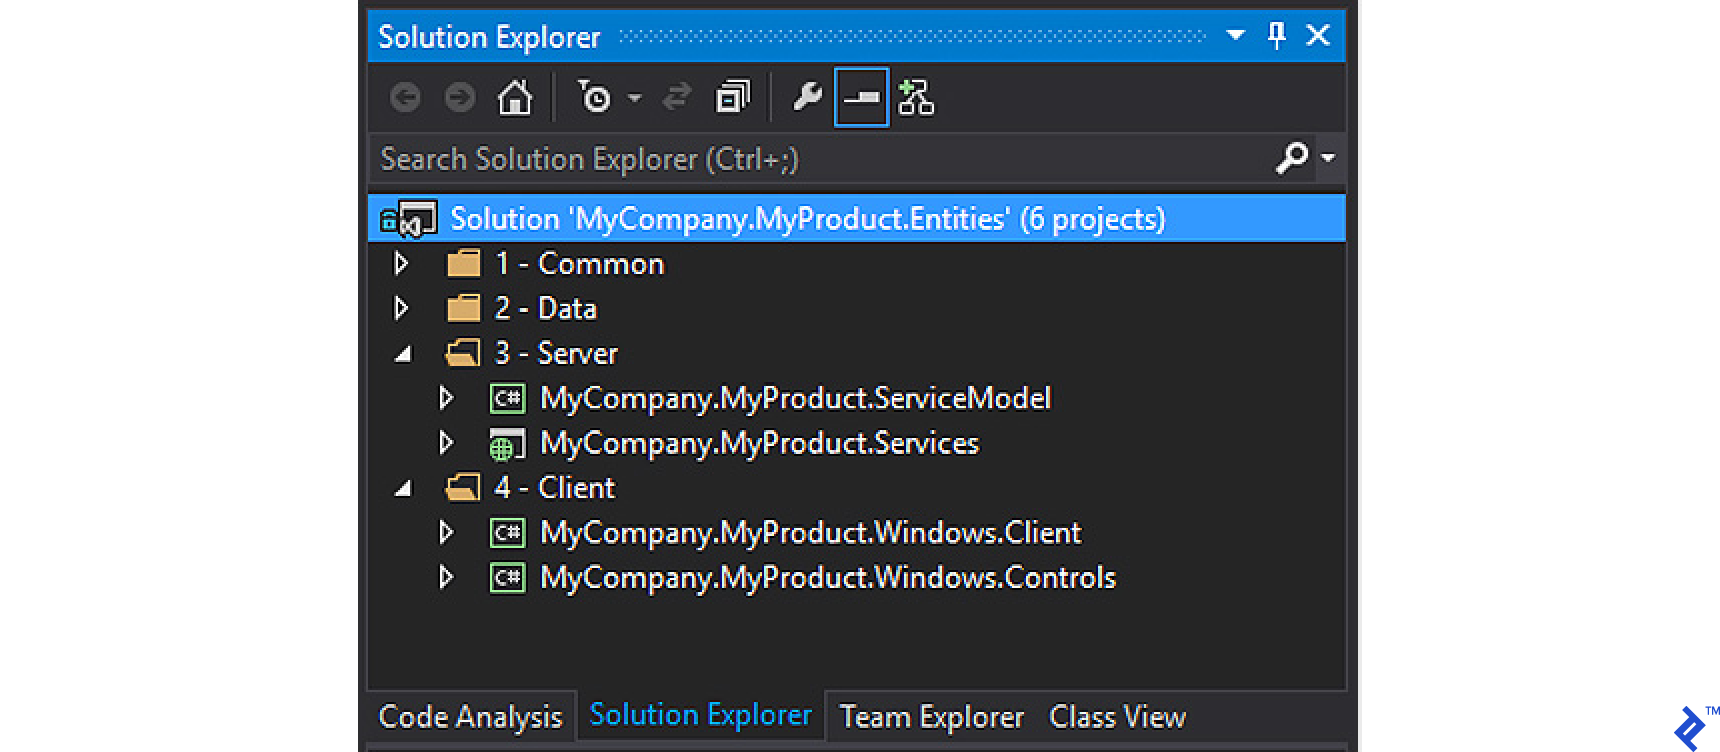The height and width of the screenshot is (752, 1720).
Task: Click the View Class Diagram icon
Action: [915, 97]
